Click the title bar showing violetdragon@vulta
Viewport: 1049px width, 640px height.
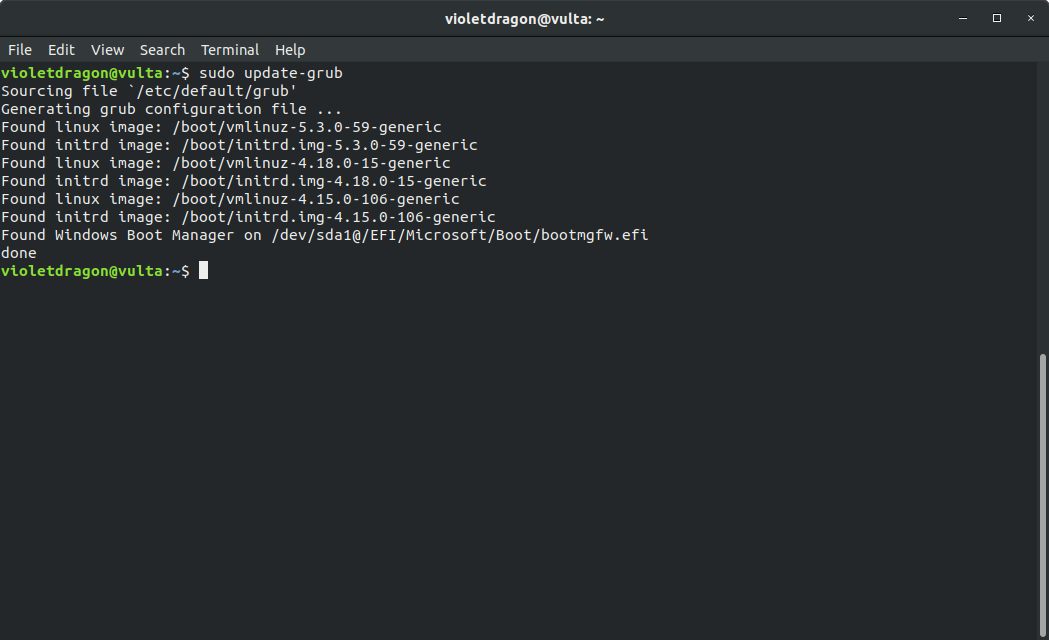click(x=524, y=18)
